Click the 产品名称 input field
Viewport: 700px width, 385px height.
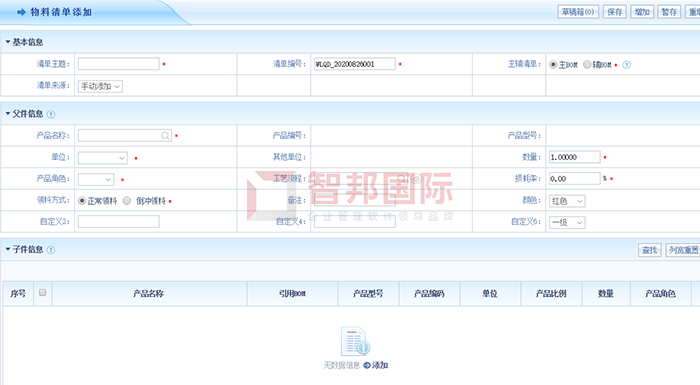[125, 135]
